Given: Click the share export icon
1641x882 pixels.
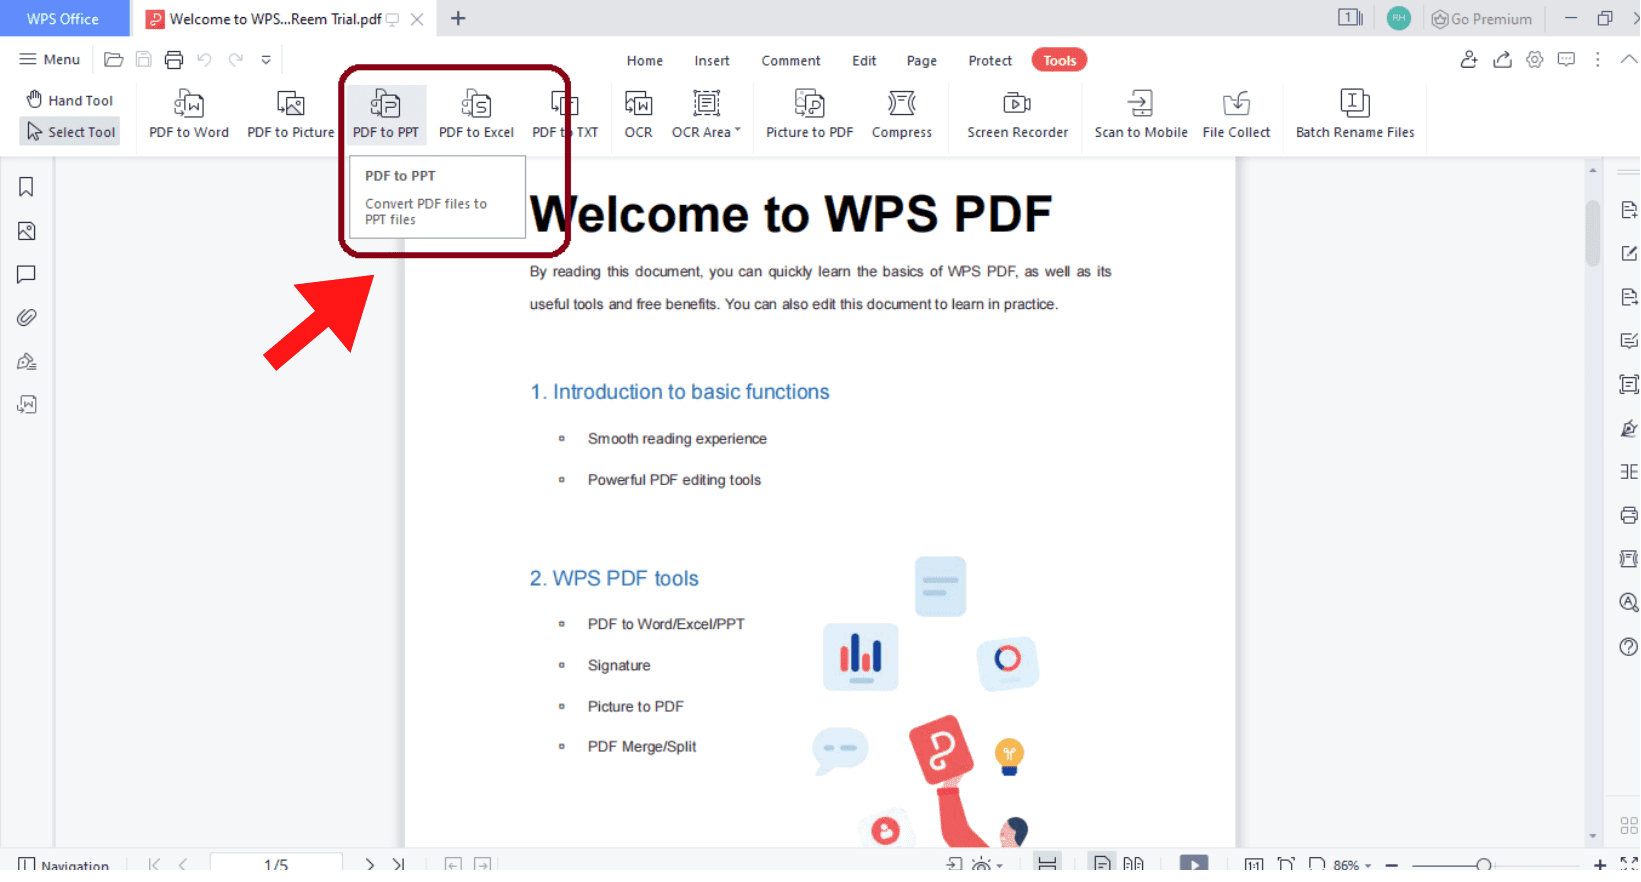Looking at the screenshot, I should pyautogui.click(x=1502, y=60).
